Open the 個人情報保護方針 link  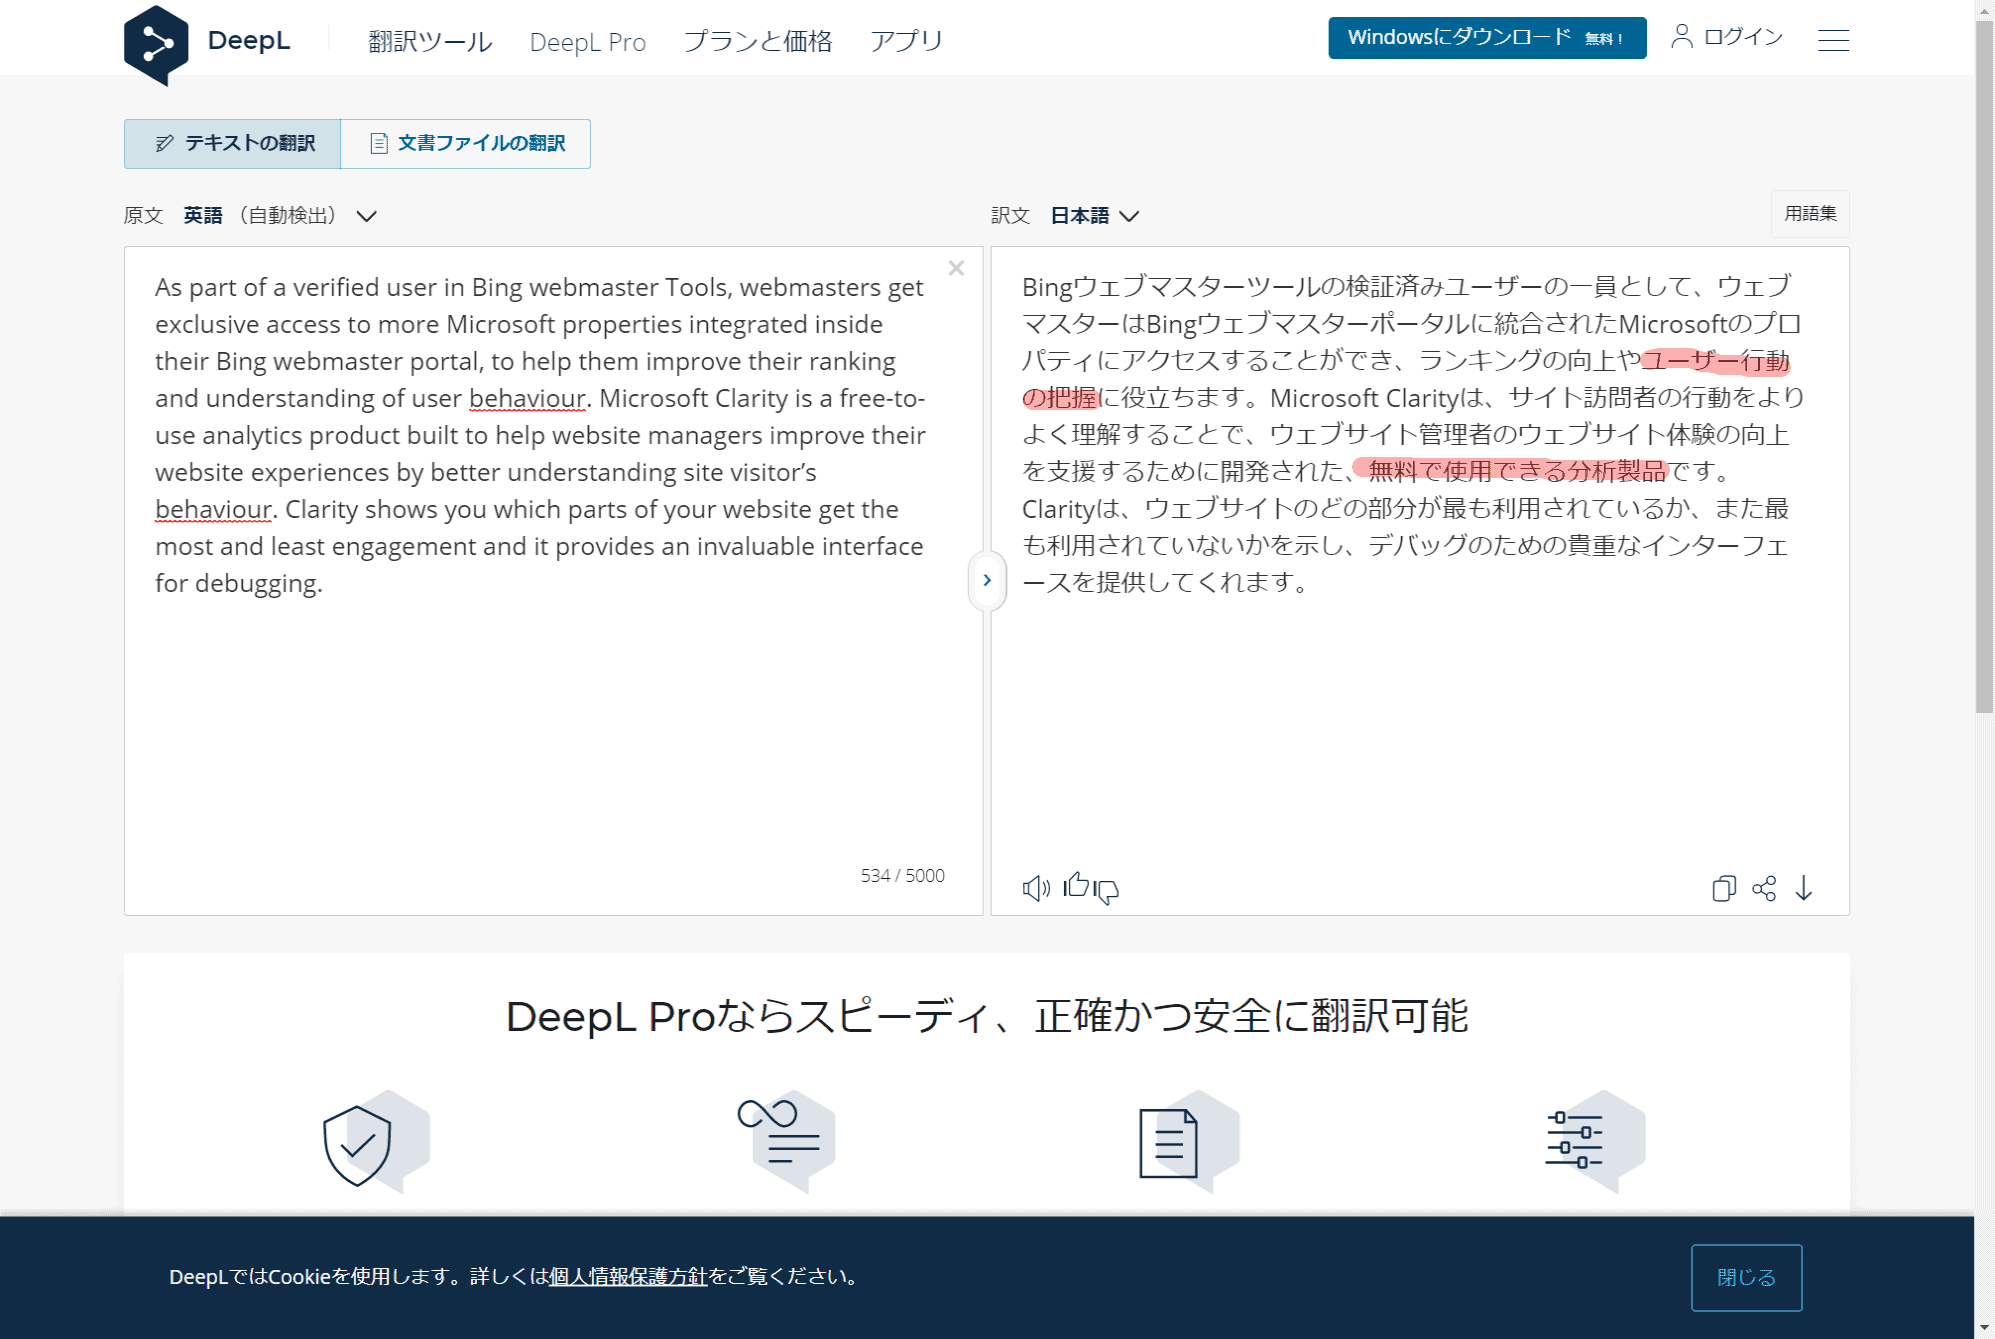pos(628,1276)
